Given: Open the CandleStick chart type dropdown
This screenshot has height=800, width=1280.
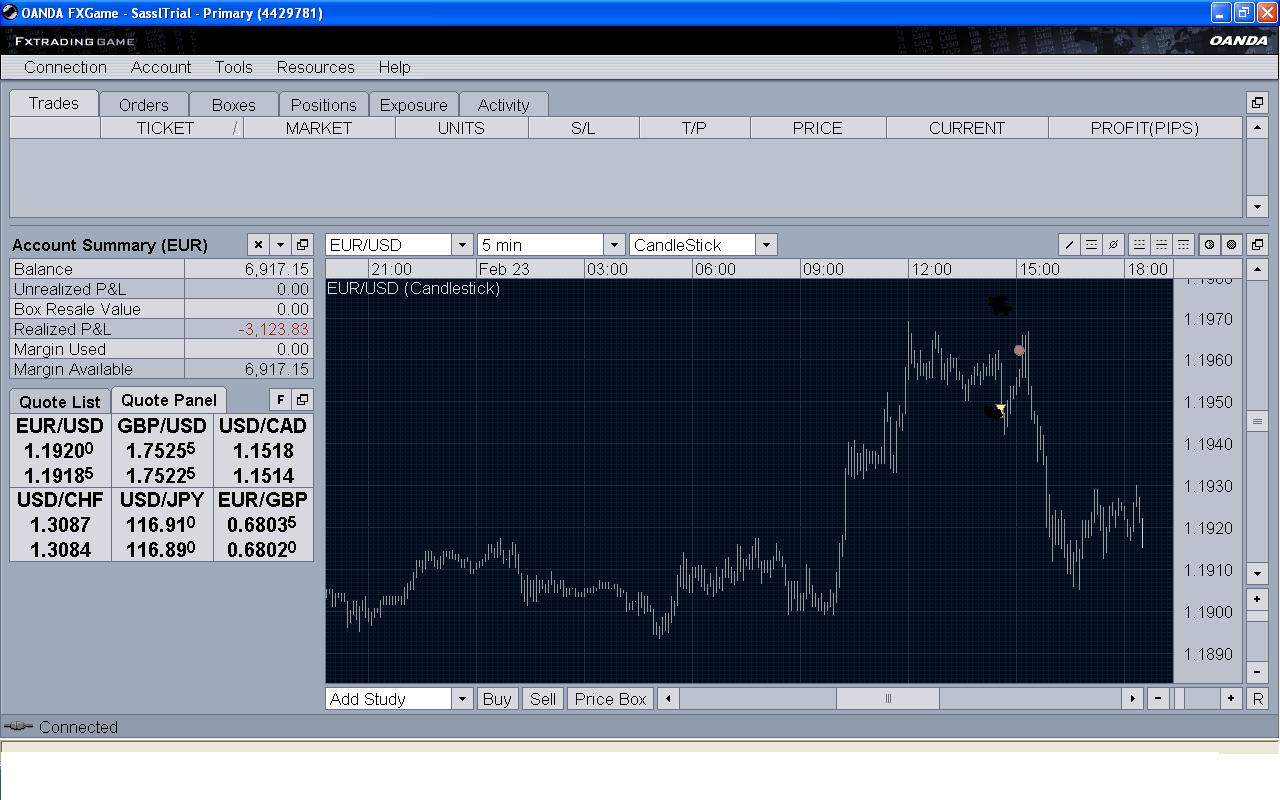Looking at the screenshot, I should pyautogui.click(x=766, y=245).
